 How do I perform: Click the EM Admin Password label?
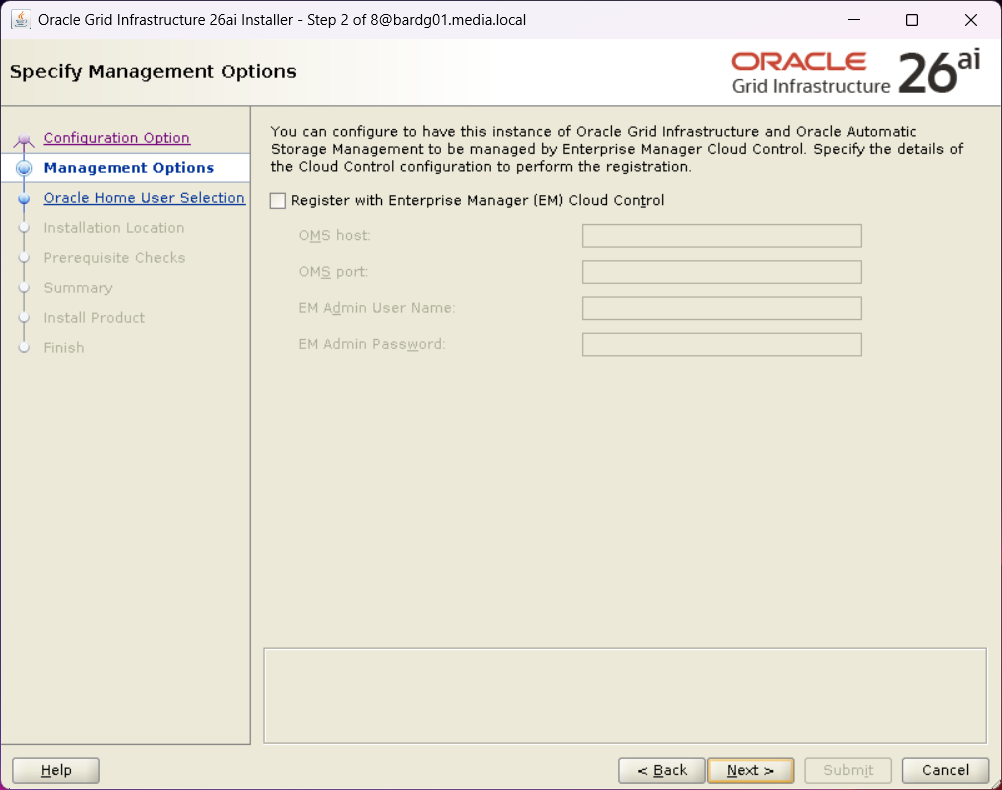coord(372,344)
